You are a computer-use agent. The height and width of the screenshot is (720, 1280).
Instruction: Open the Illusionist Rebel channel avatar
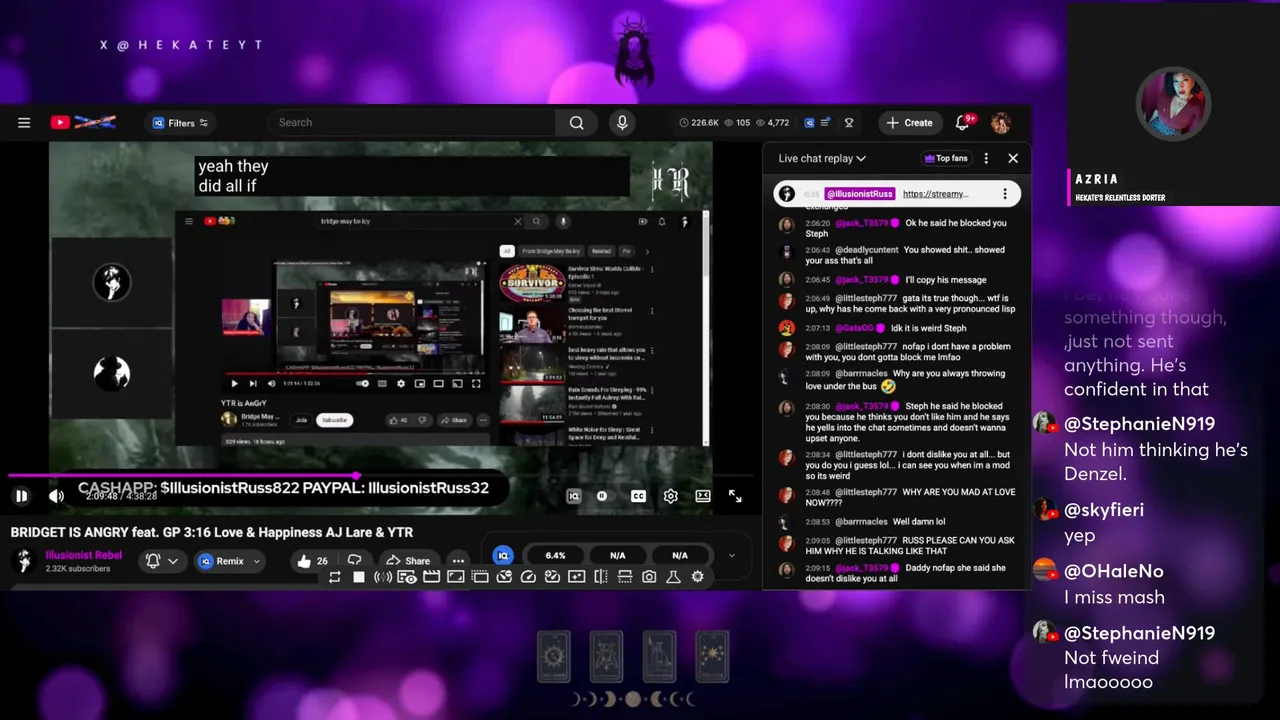pos(23,561)
